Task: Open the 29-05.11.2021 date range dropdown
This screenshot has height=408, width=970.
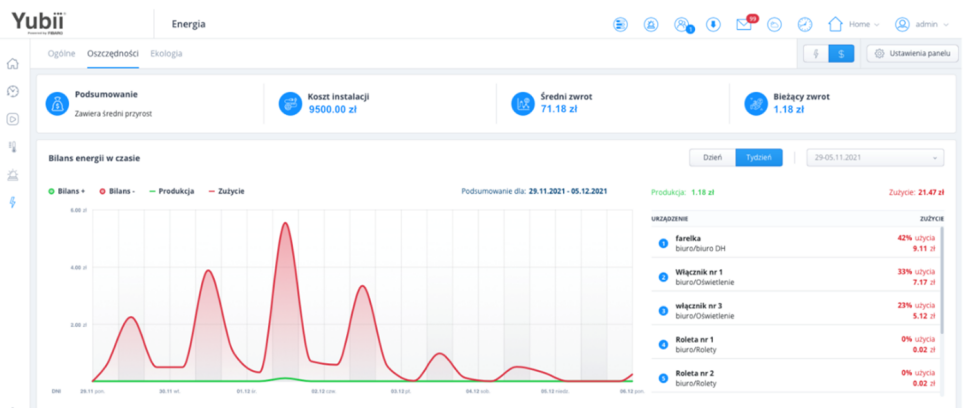Action: tap(877, 158)
